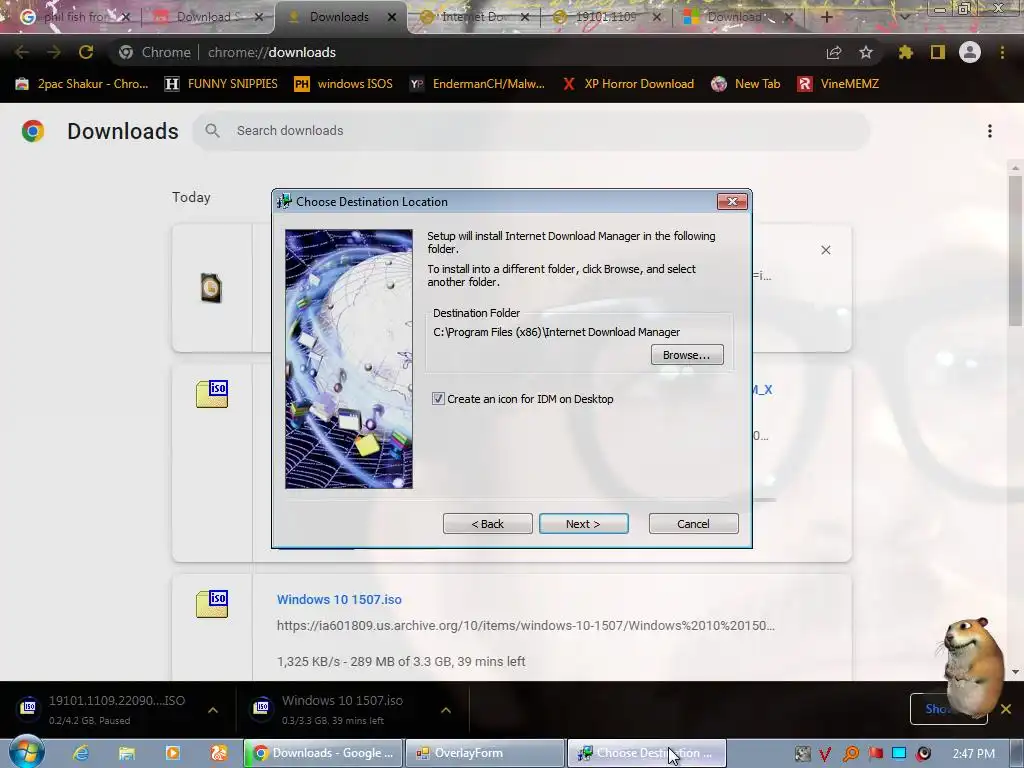Open Windows Media Player from the taskbar

pos(172,753)
